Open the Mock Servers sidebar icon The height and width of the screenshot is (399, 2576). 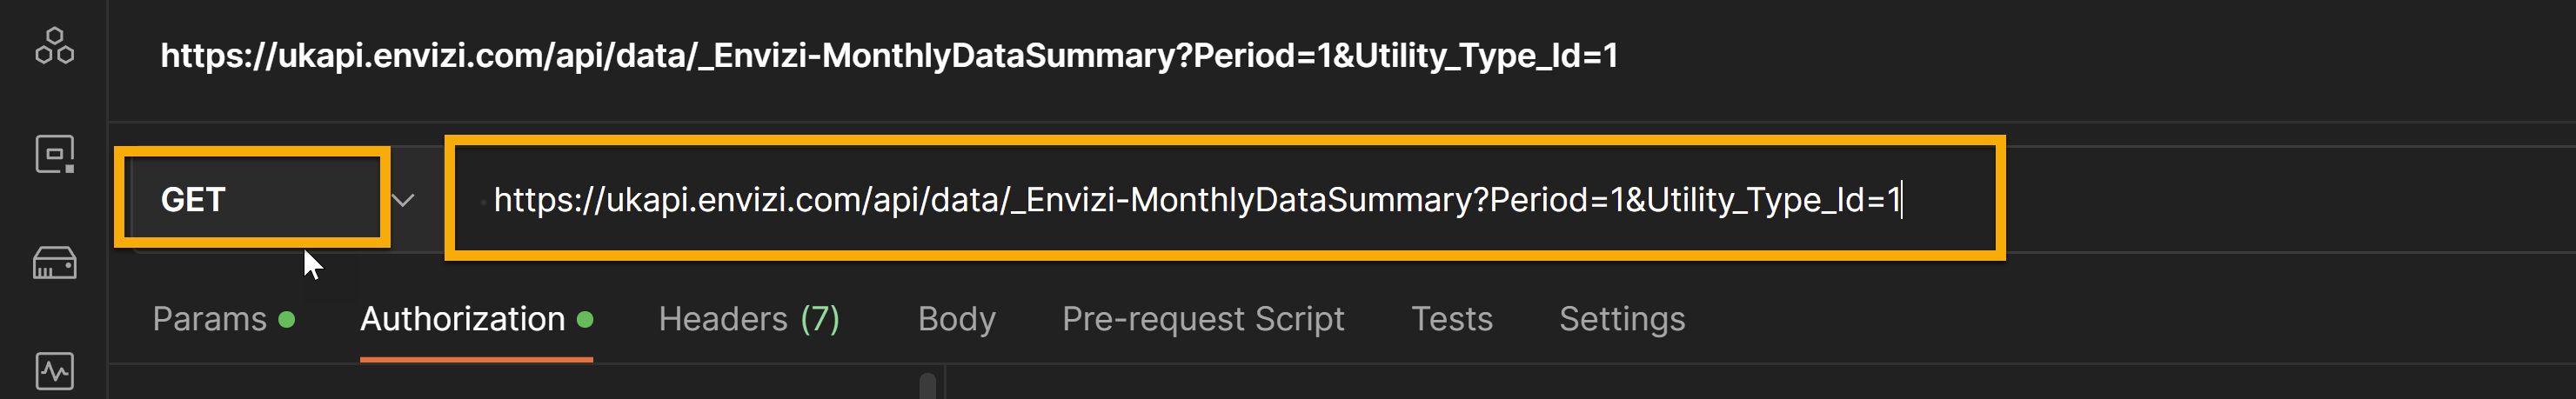[54, 263]
